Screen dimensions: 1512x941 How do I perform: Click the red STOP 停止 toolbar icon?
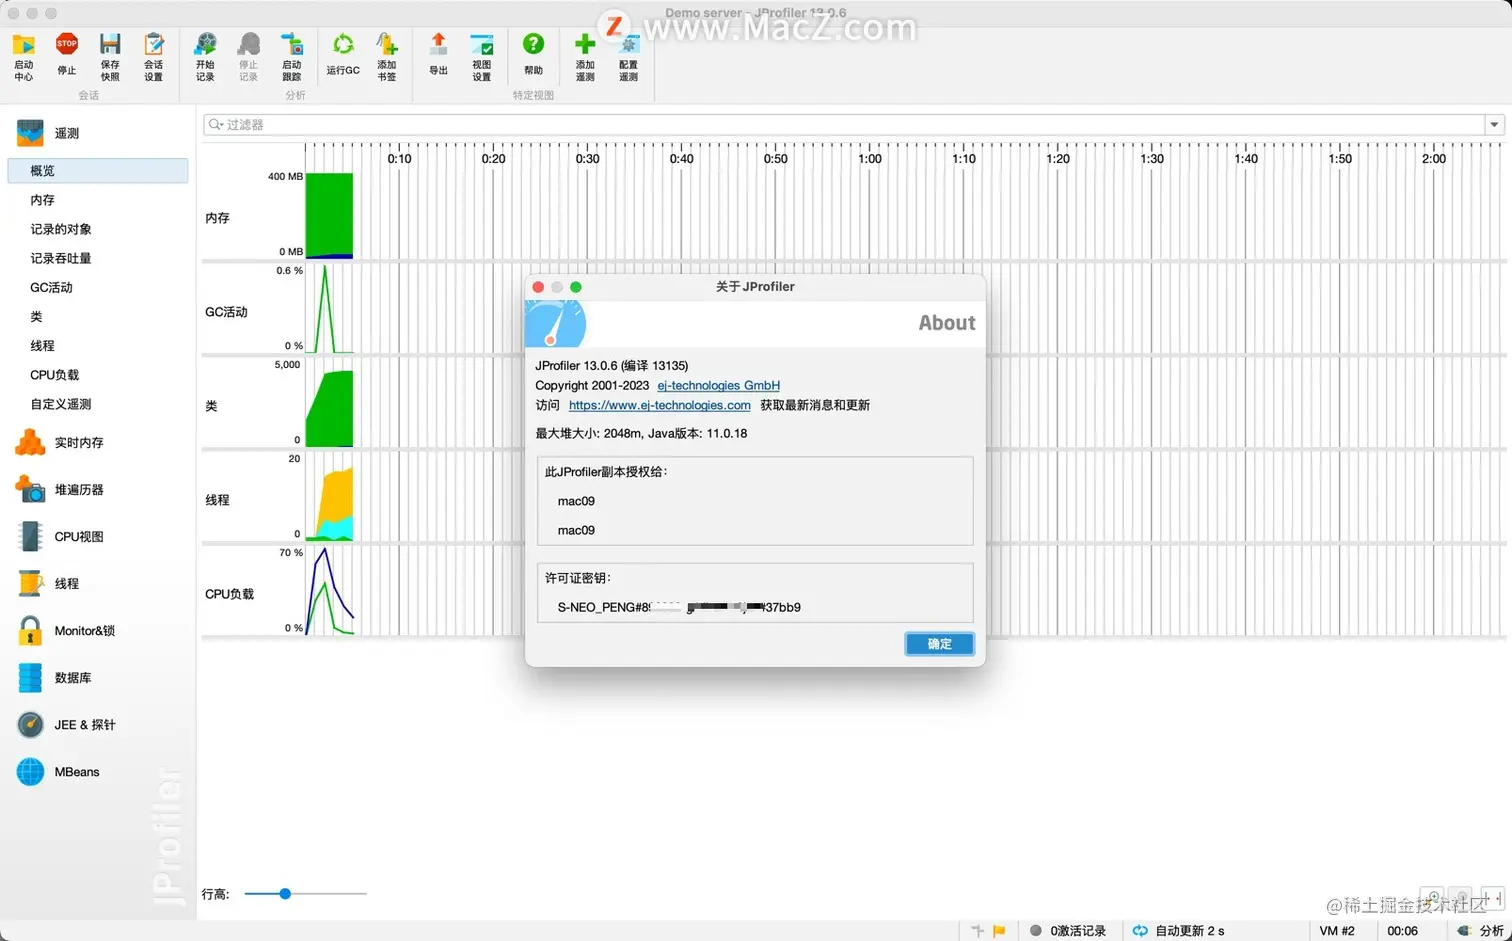click(x=67, y=45)
